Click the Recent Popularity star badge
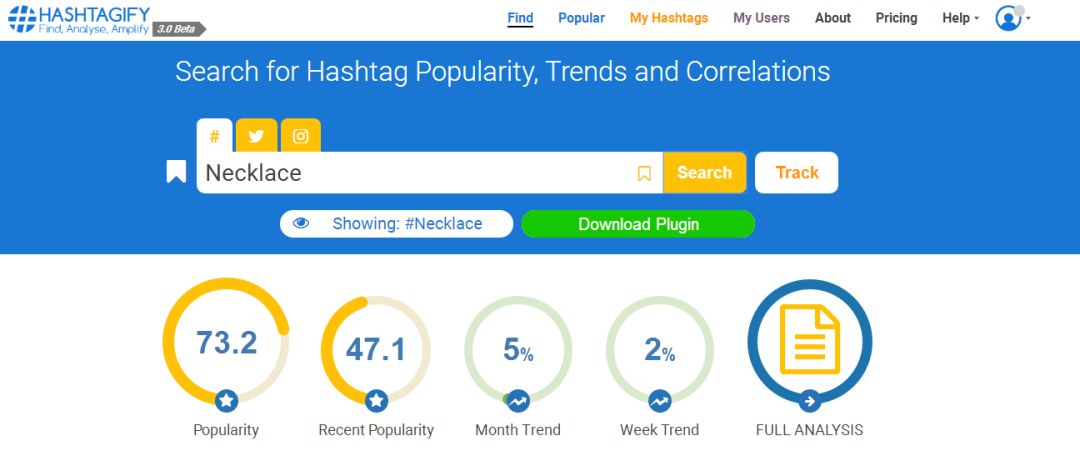 pyautogui.click(x=376, y=401)
